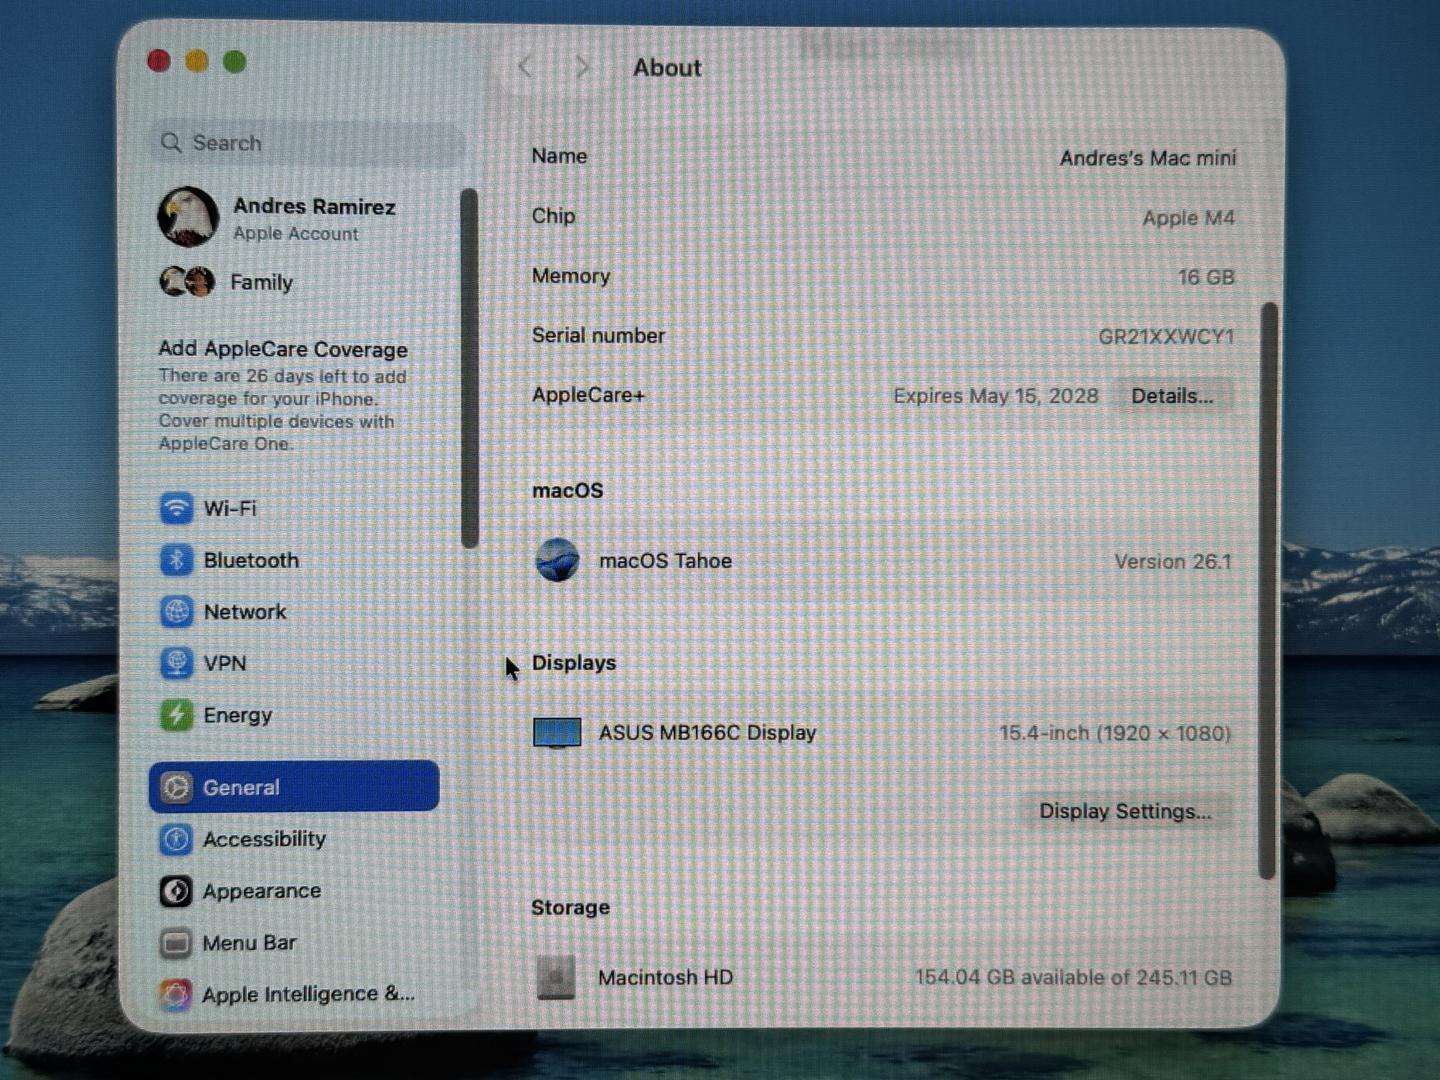Screen dimensions: 1440x1080
Task: Open Energy settings with lightning icon
Action: pos(176,715)
